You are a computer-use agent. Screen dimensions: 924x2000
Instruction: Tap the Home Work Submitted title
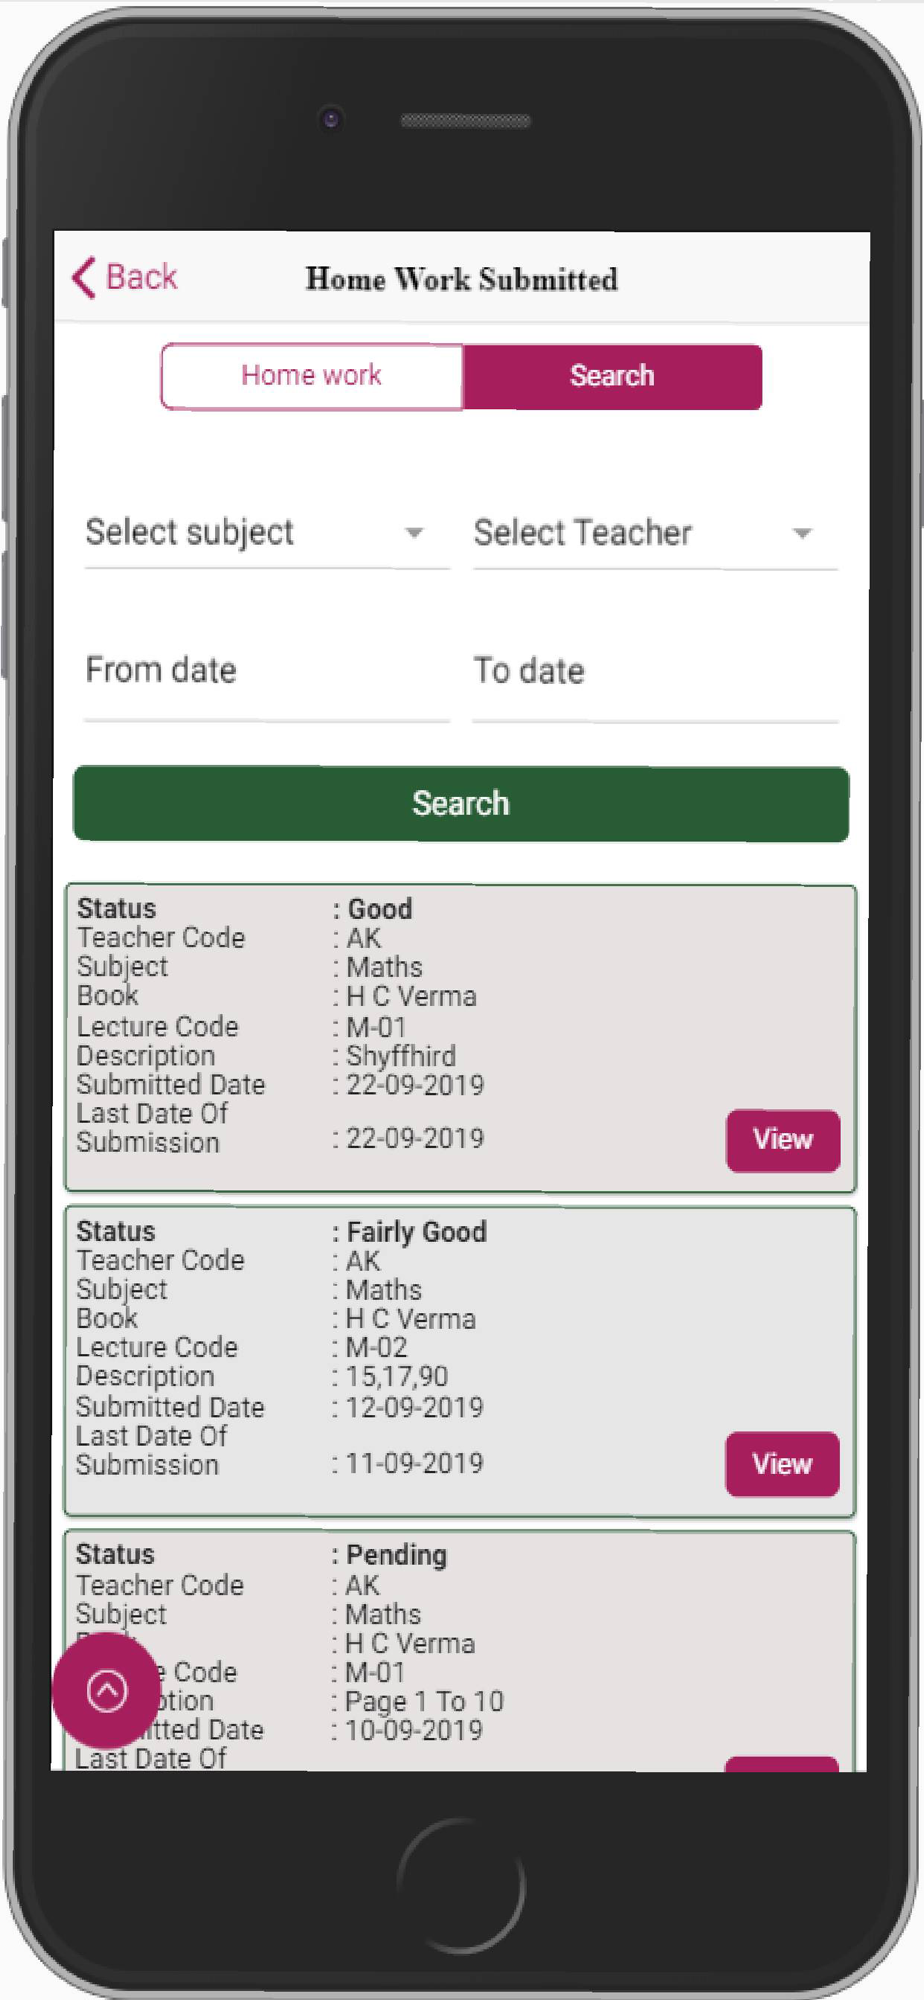click(x=462, y=279)
